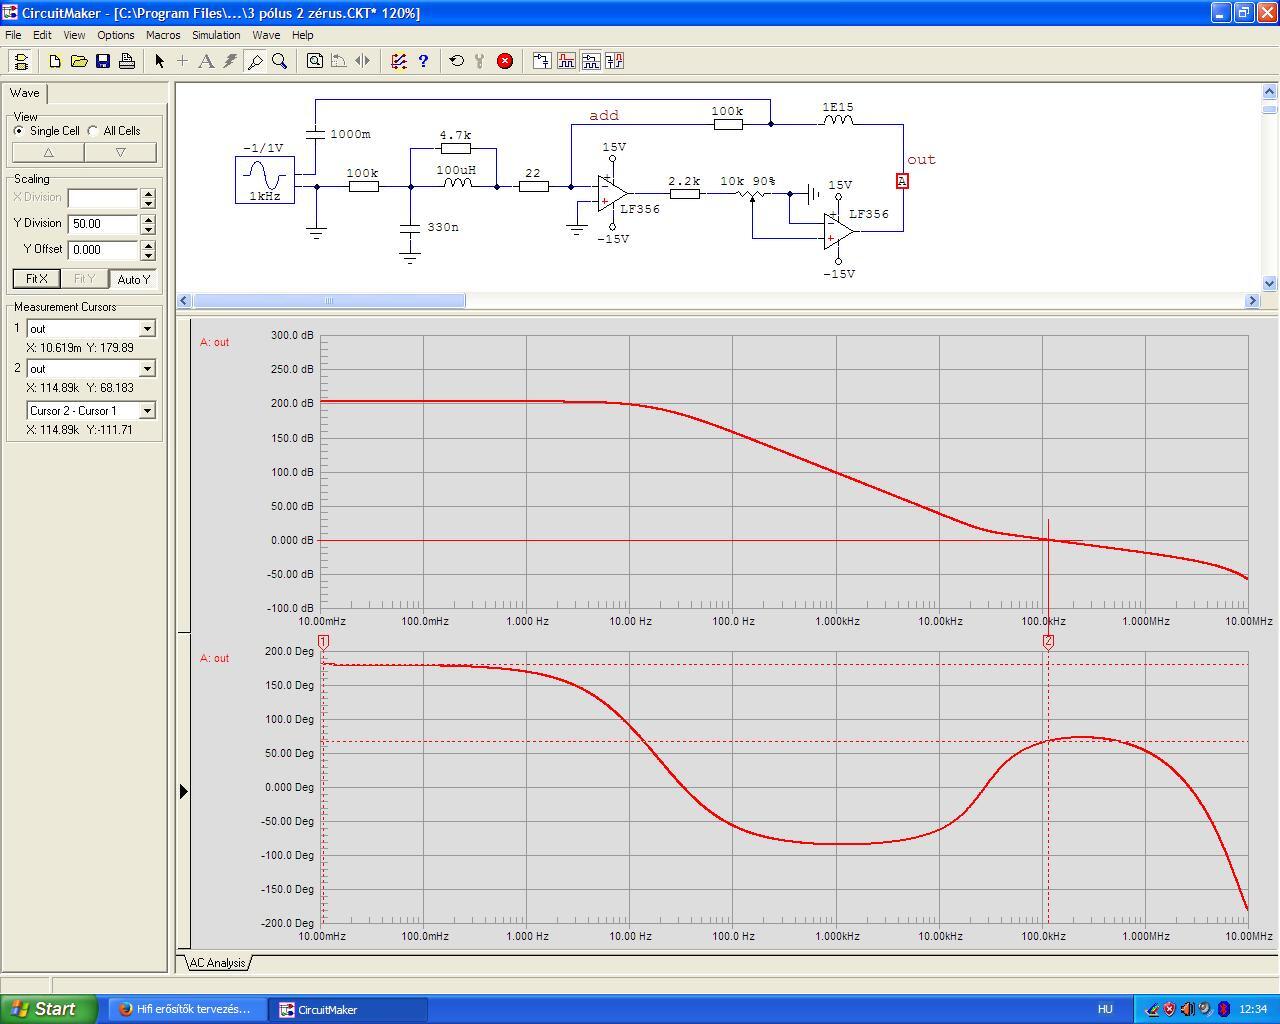Select the Text tool letter A icon
The image size is (1280, 1024).
(206, 61)
